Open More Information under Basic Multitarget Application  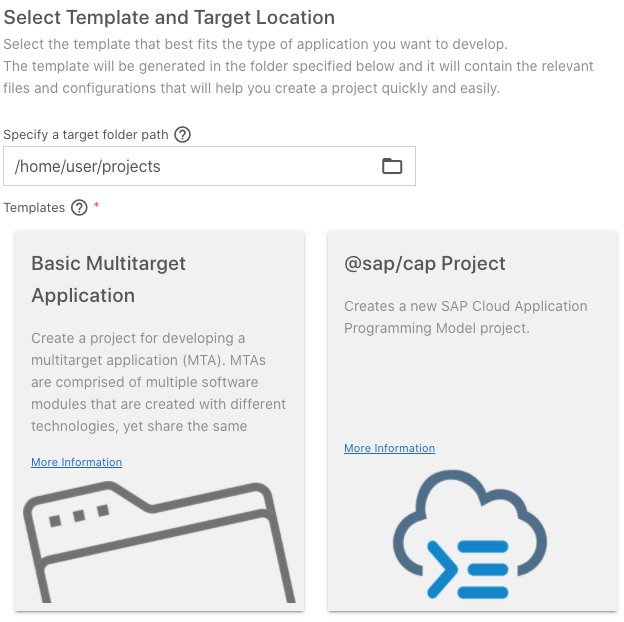[x=76, y=462]
